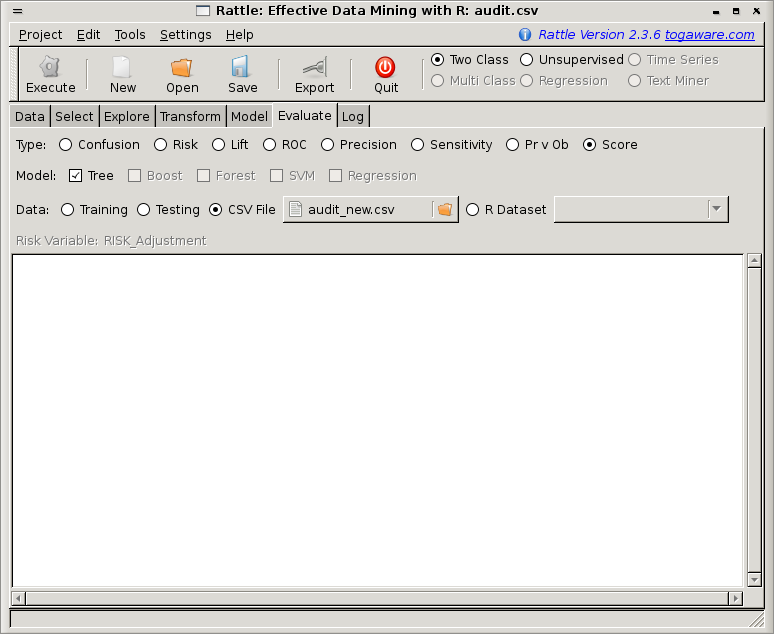Click the folder icon in audit_new.csv chooser

(445, 210)
